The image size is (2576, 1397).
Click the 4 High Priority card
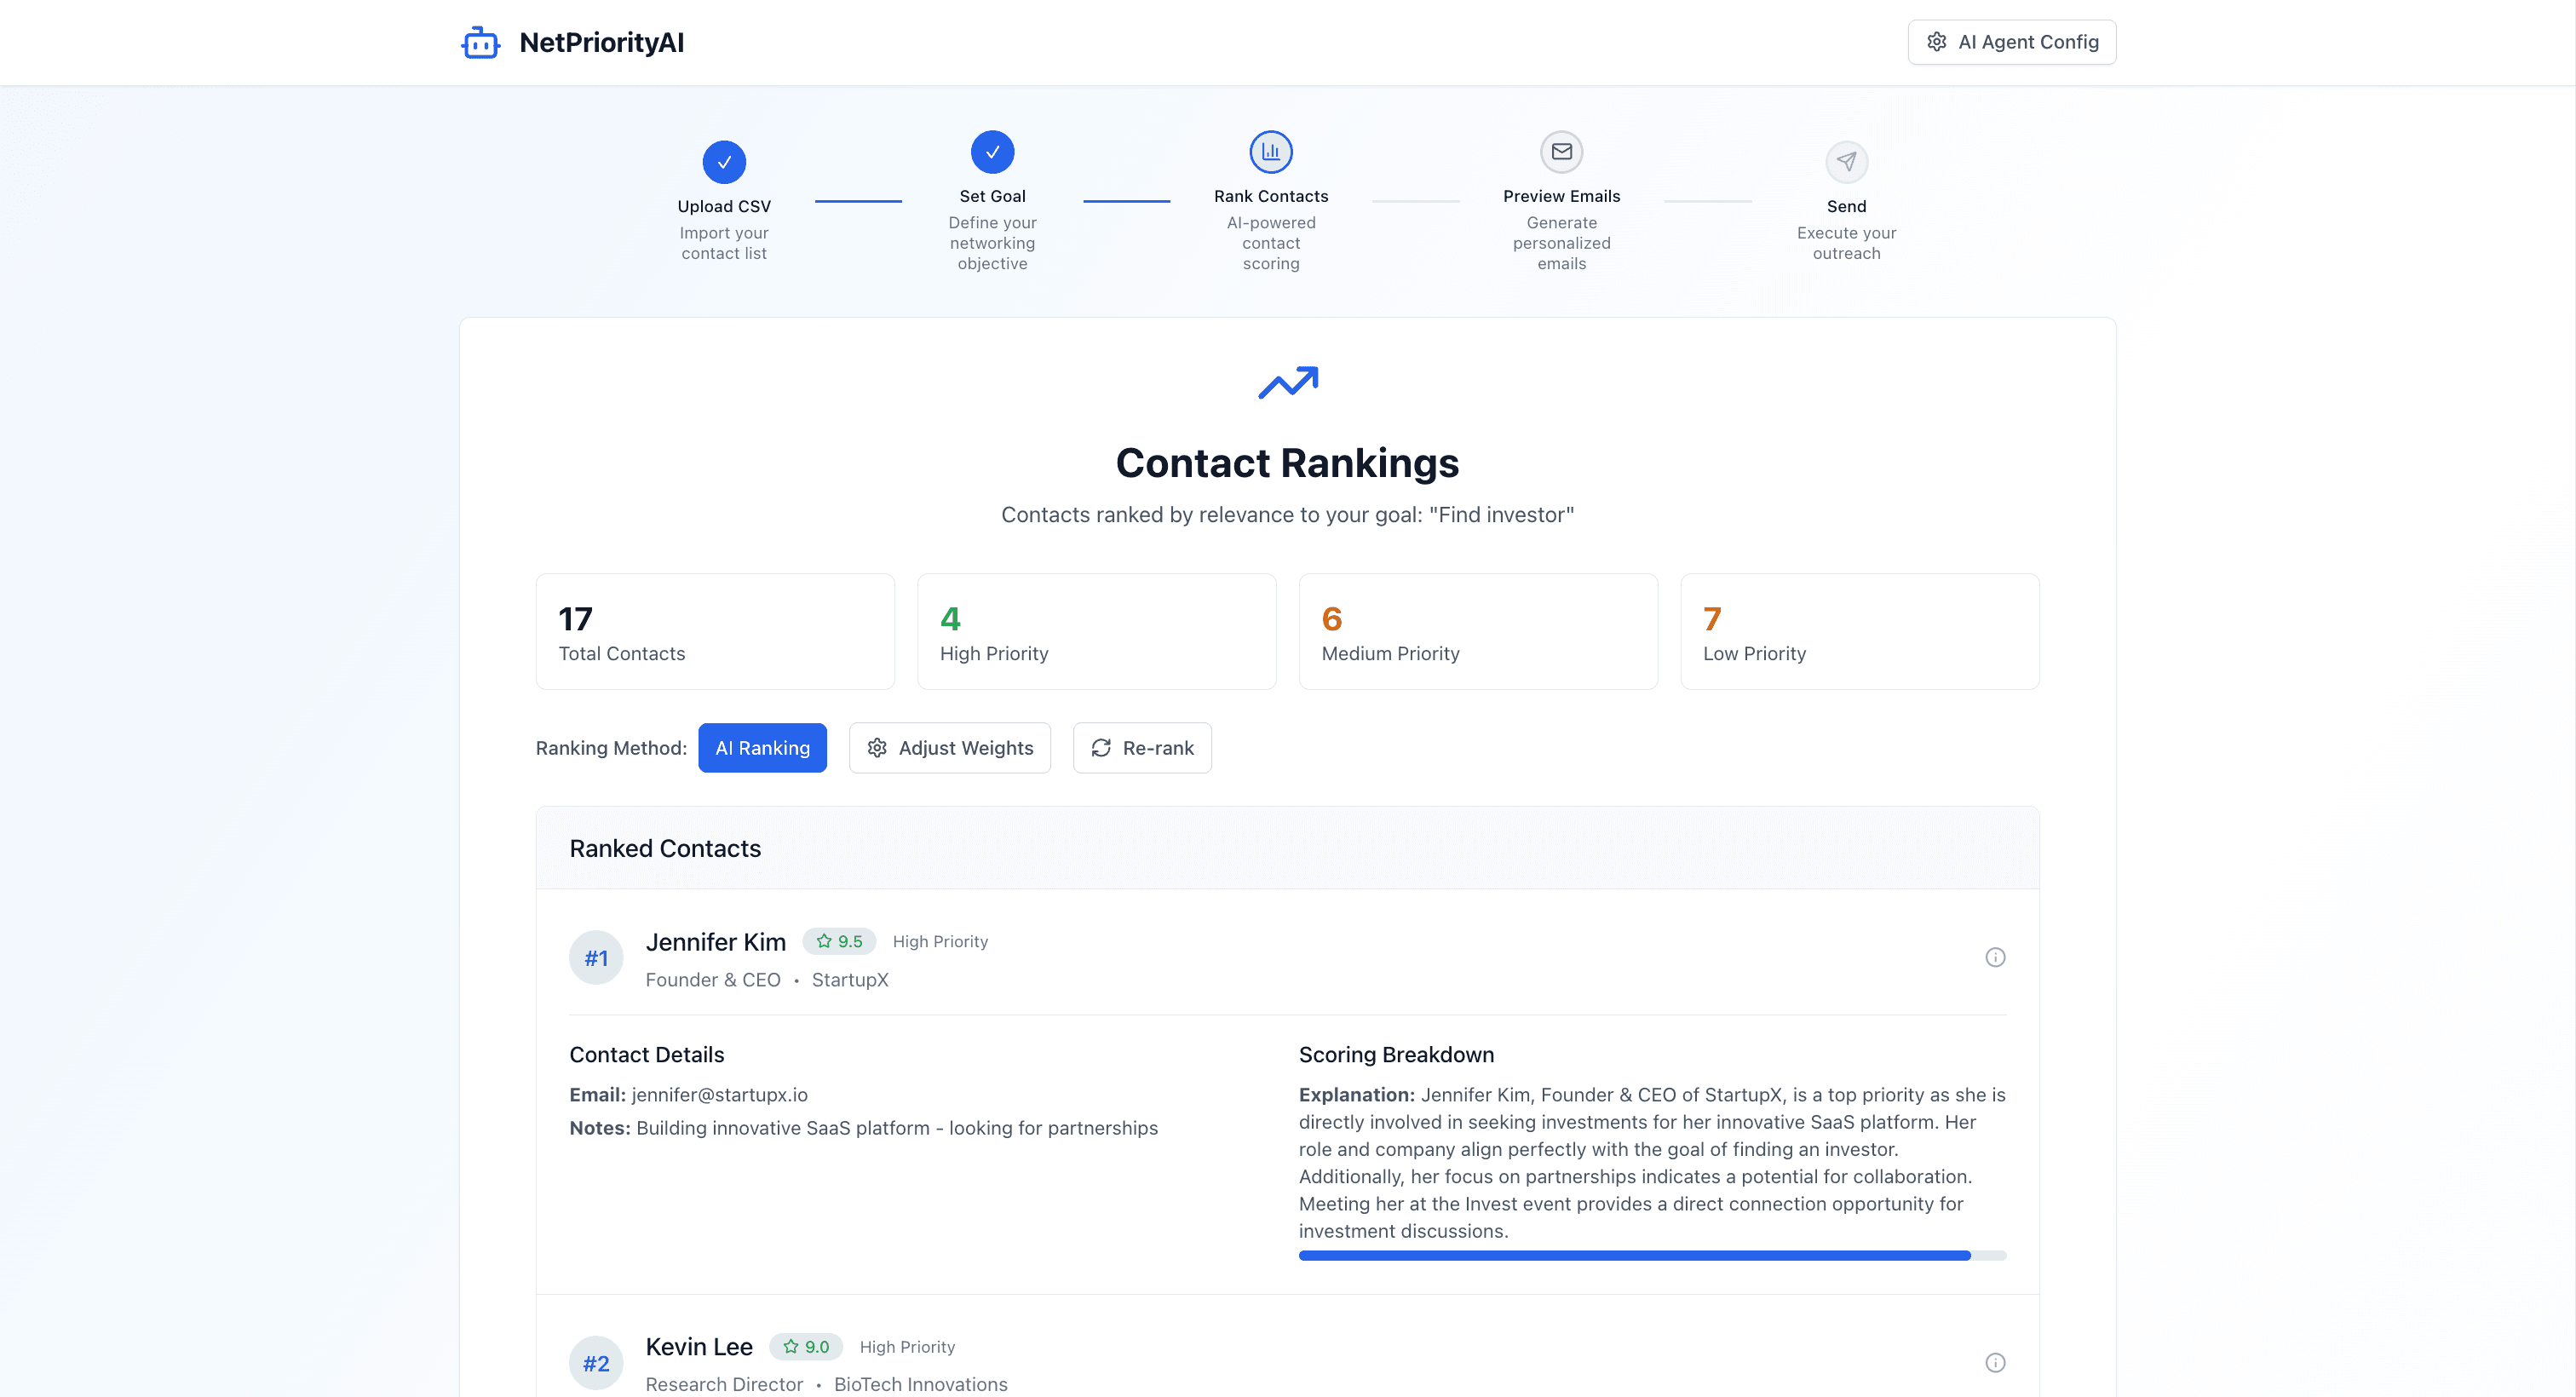[x=1097, y=631]
